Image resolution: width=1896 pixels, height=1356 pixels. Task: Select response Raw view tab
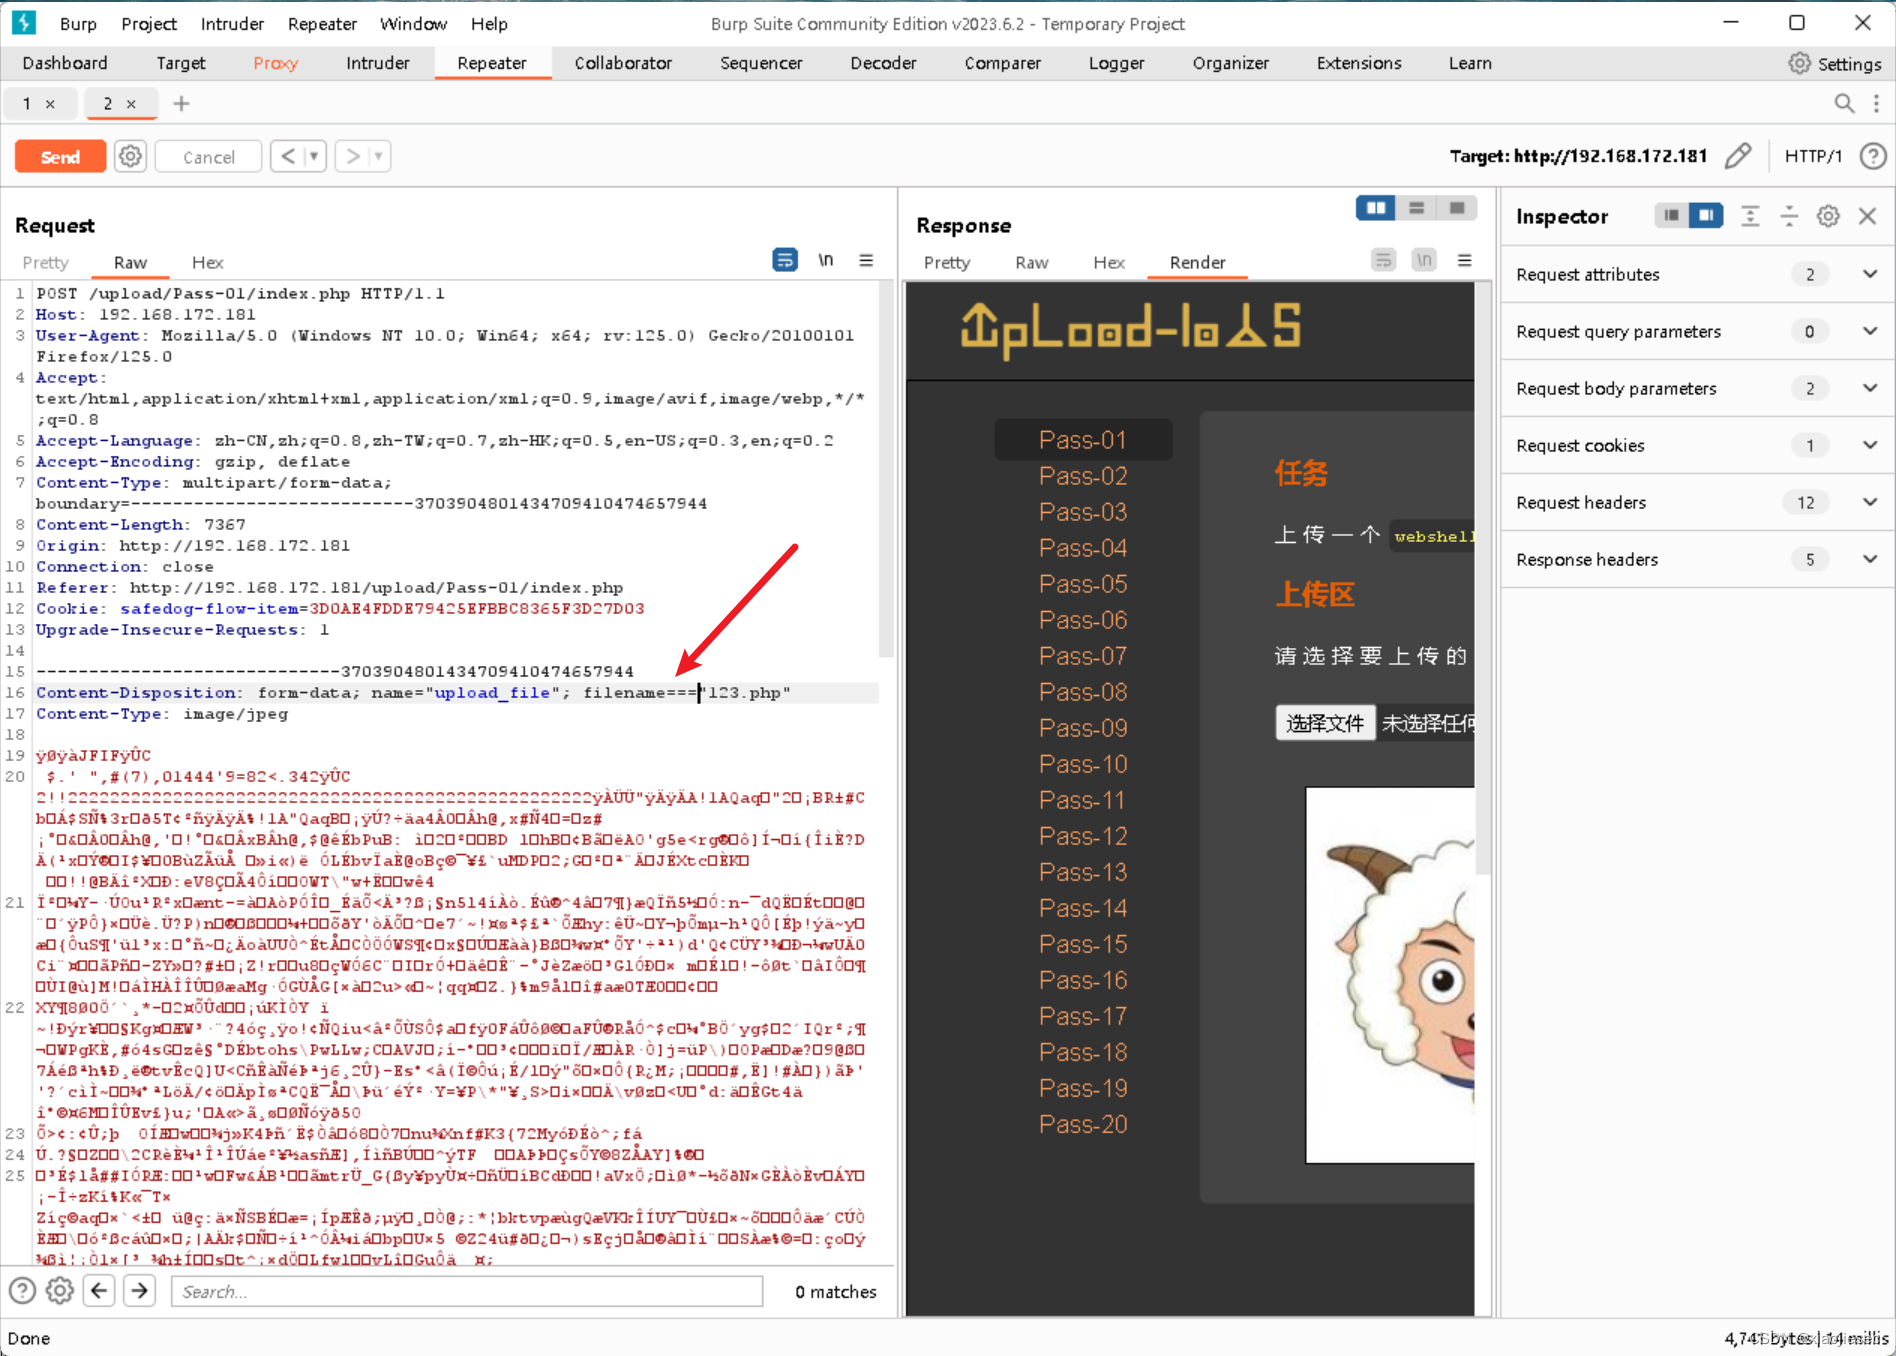[1031, 262]
